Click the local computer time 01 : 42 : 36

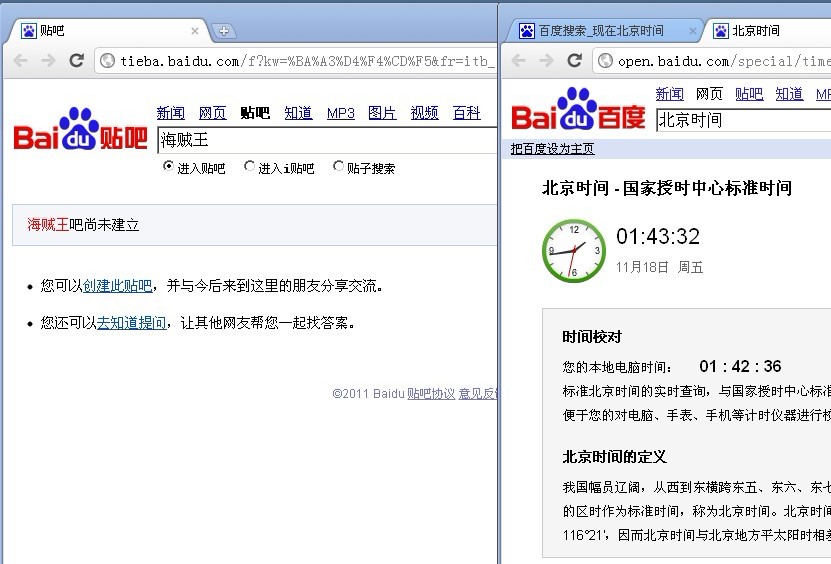(x=740, y=366)
